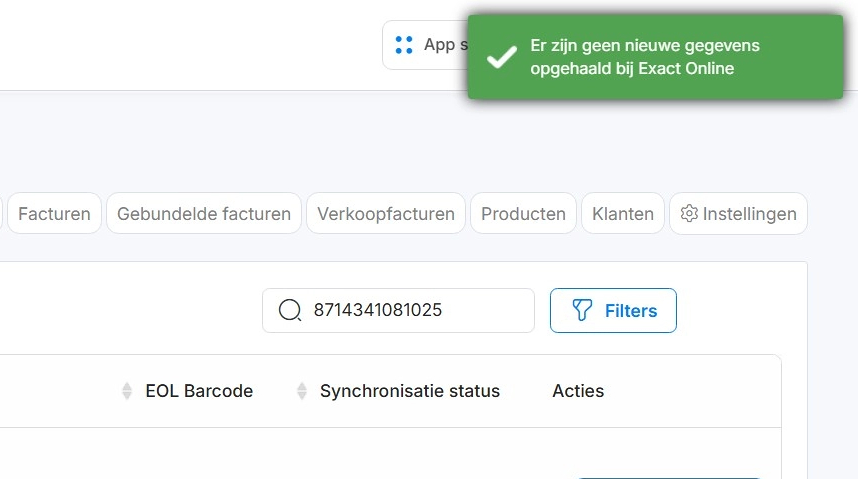Click the funnel icon on Filters
This screenshot has width=858, height=479.
coord(582,310)
